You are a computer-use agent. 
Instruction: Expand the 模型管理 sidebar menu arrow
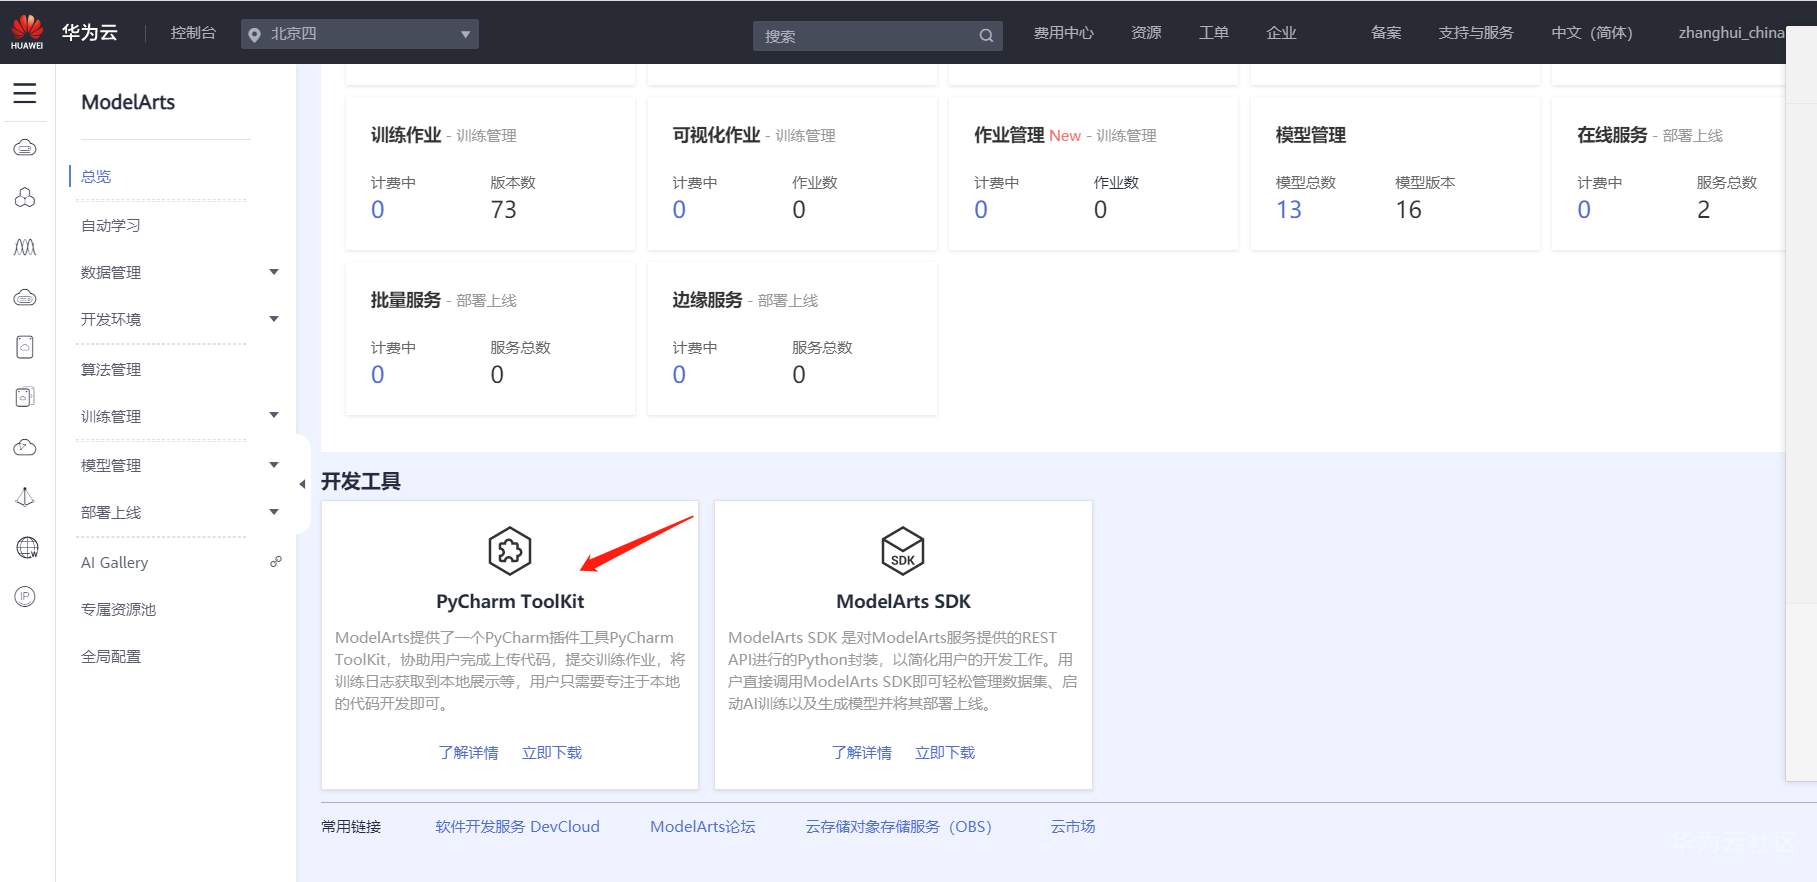click(x=274, y=465)
